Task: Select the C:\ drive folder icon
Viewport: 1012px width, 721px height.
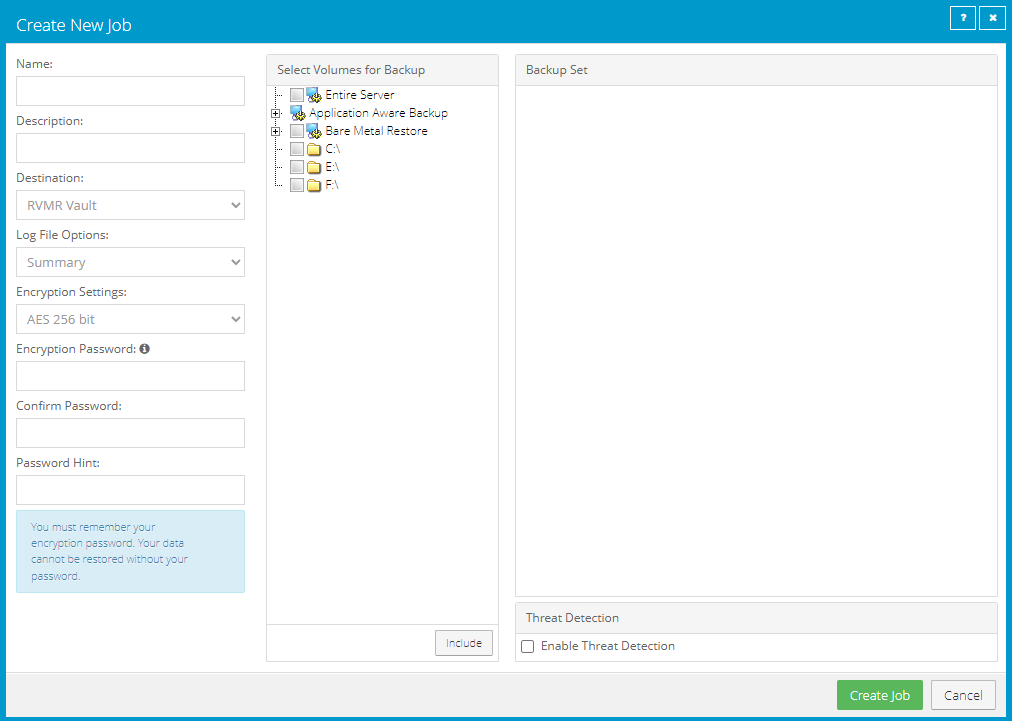Action: point(313,148)
